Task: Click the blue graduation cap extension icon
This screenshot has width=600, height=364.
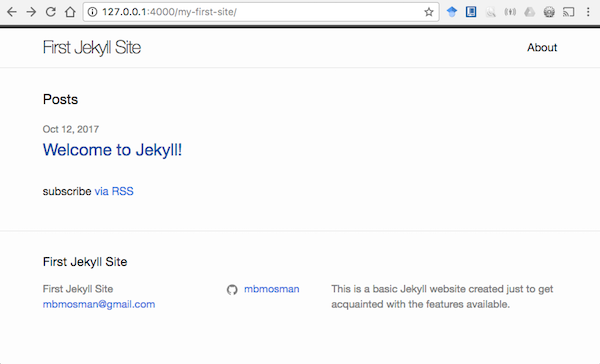Action: tap(452, 12)
